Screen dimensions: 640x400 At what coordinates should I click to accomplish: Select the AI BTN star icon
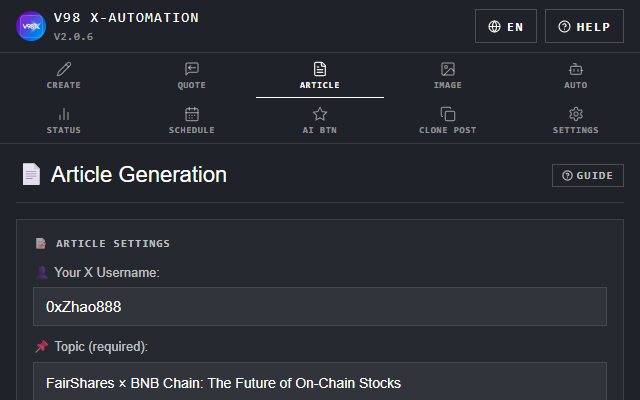[x=320, y=114]
